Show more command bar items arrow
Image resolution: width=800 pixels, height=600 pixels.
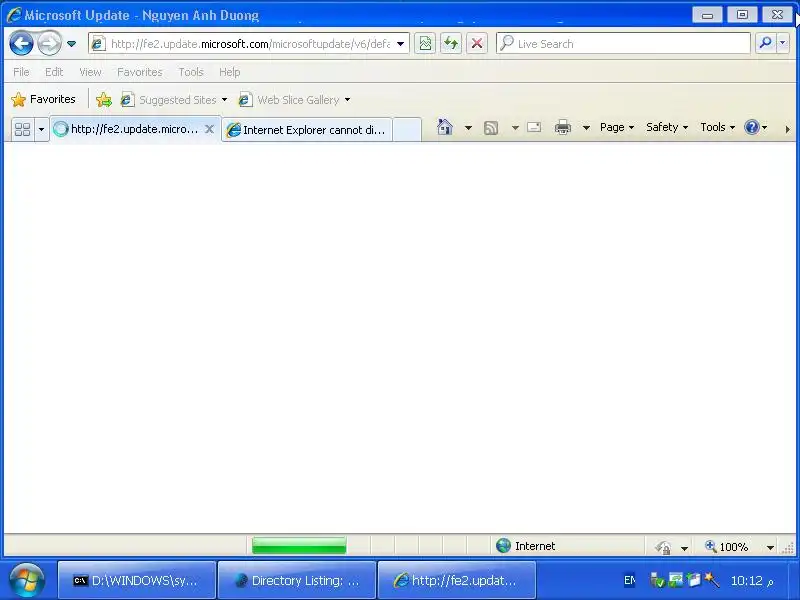(787, 130)
